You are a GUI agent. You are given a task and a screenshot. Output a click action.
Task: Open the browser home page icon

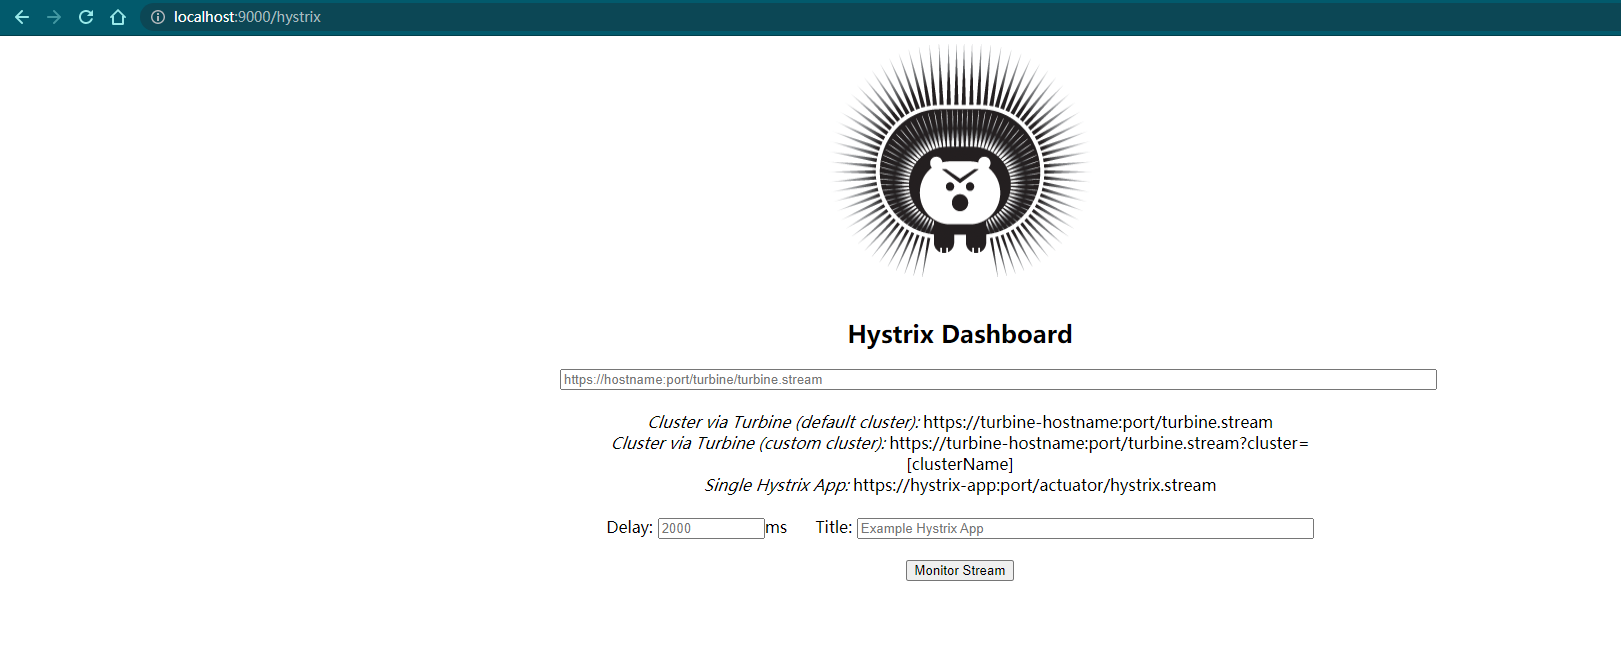[118, 17]
